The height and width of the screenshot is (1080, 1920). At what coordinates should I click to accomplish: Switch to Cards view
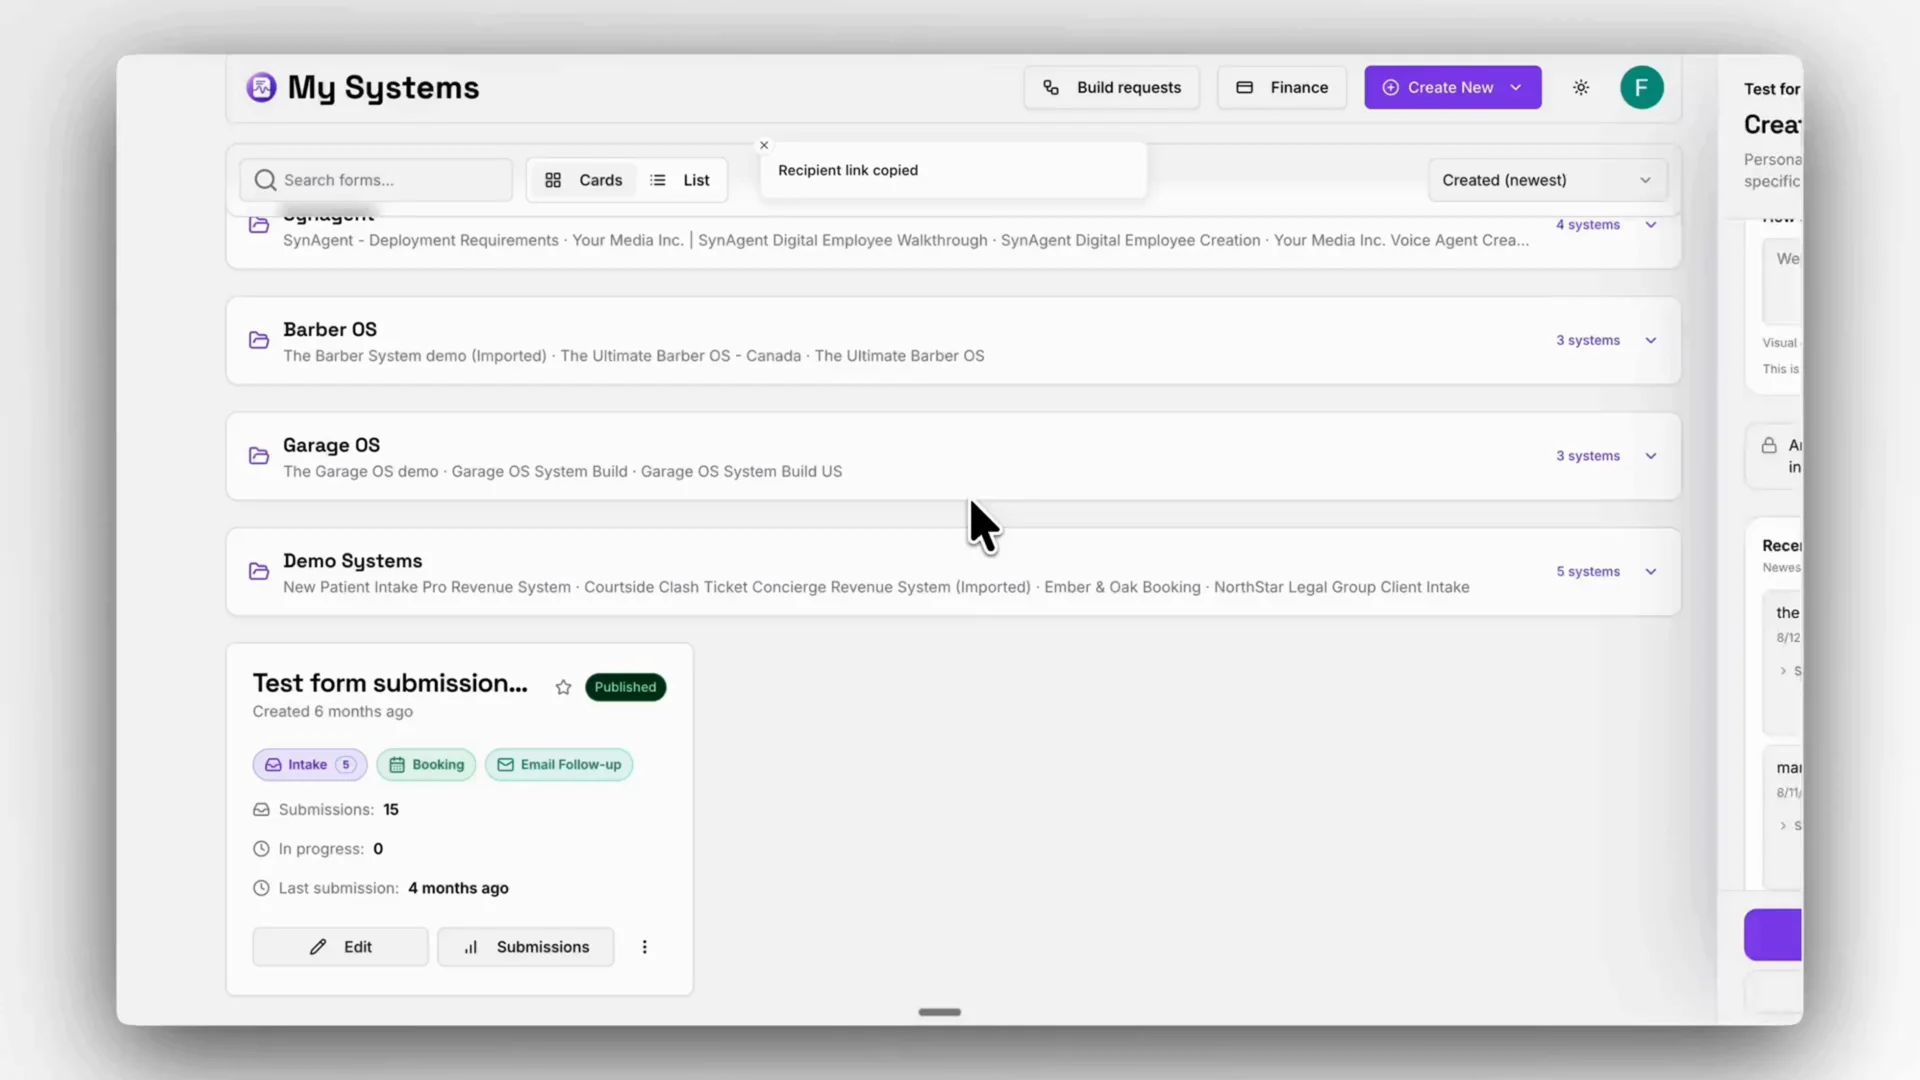point(583,180)
